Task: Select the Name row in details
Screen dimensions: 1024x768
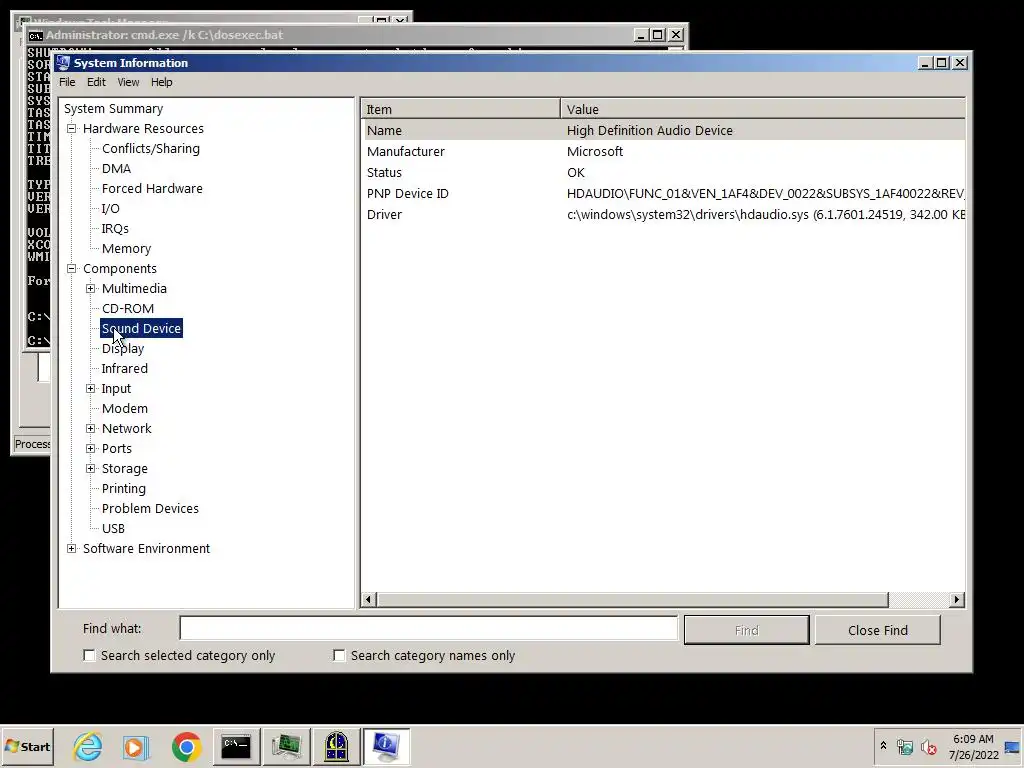Action: 664,131
